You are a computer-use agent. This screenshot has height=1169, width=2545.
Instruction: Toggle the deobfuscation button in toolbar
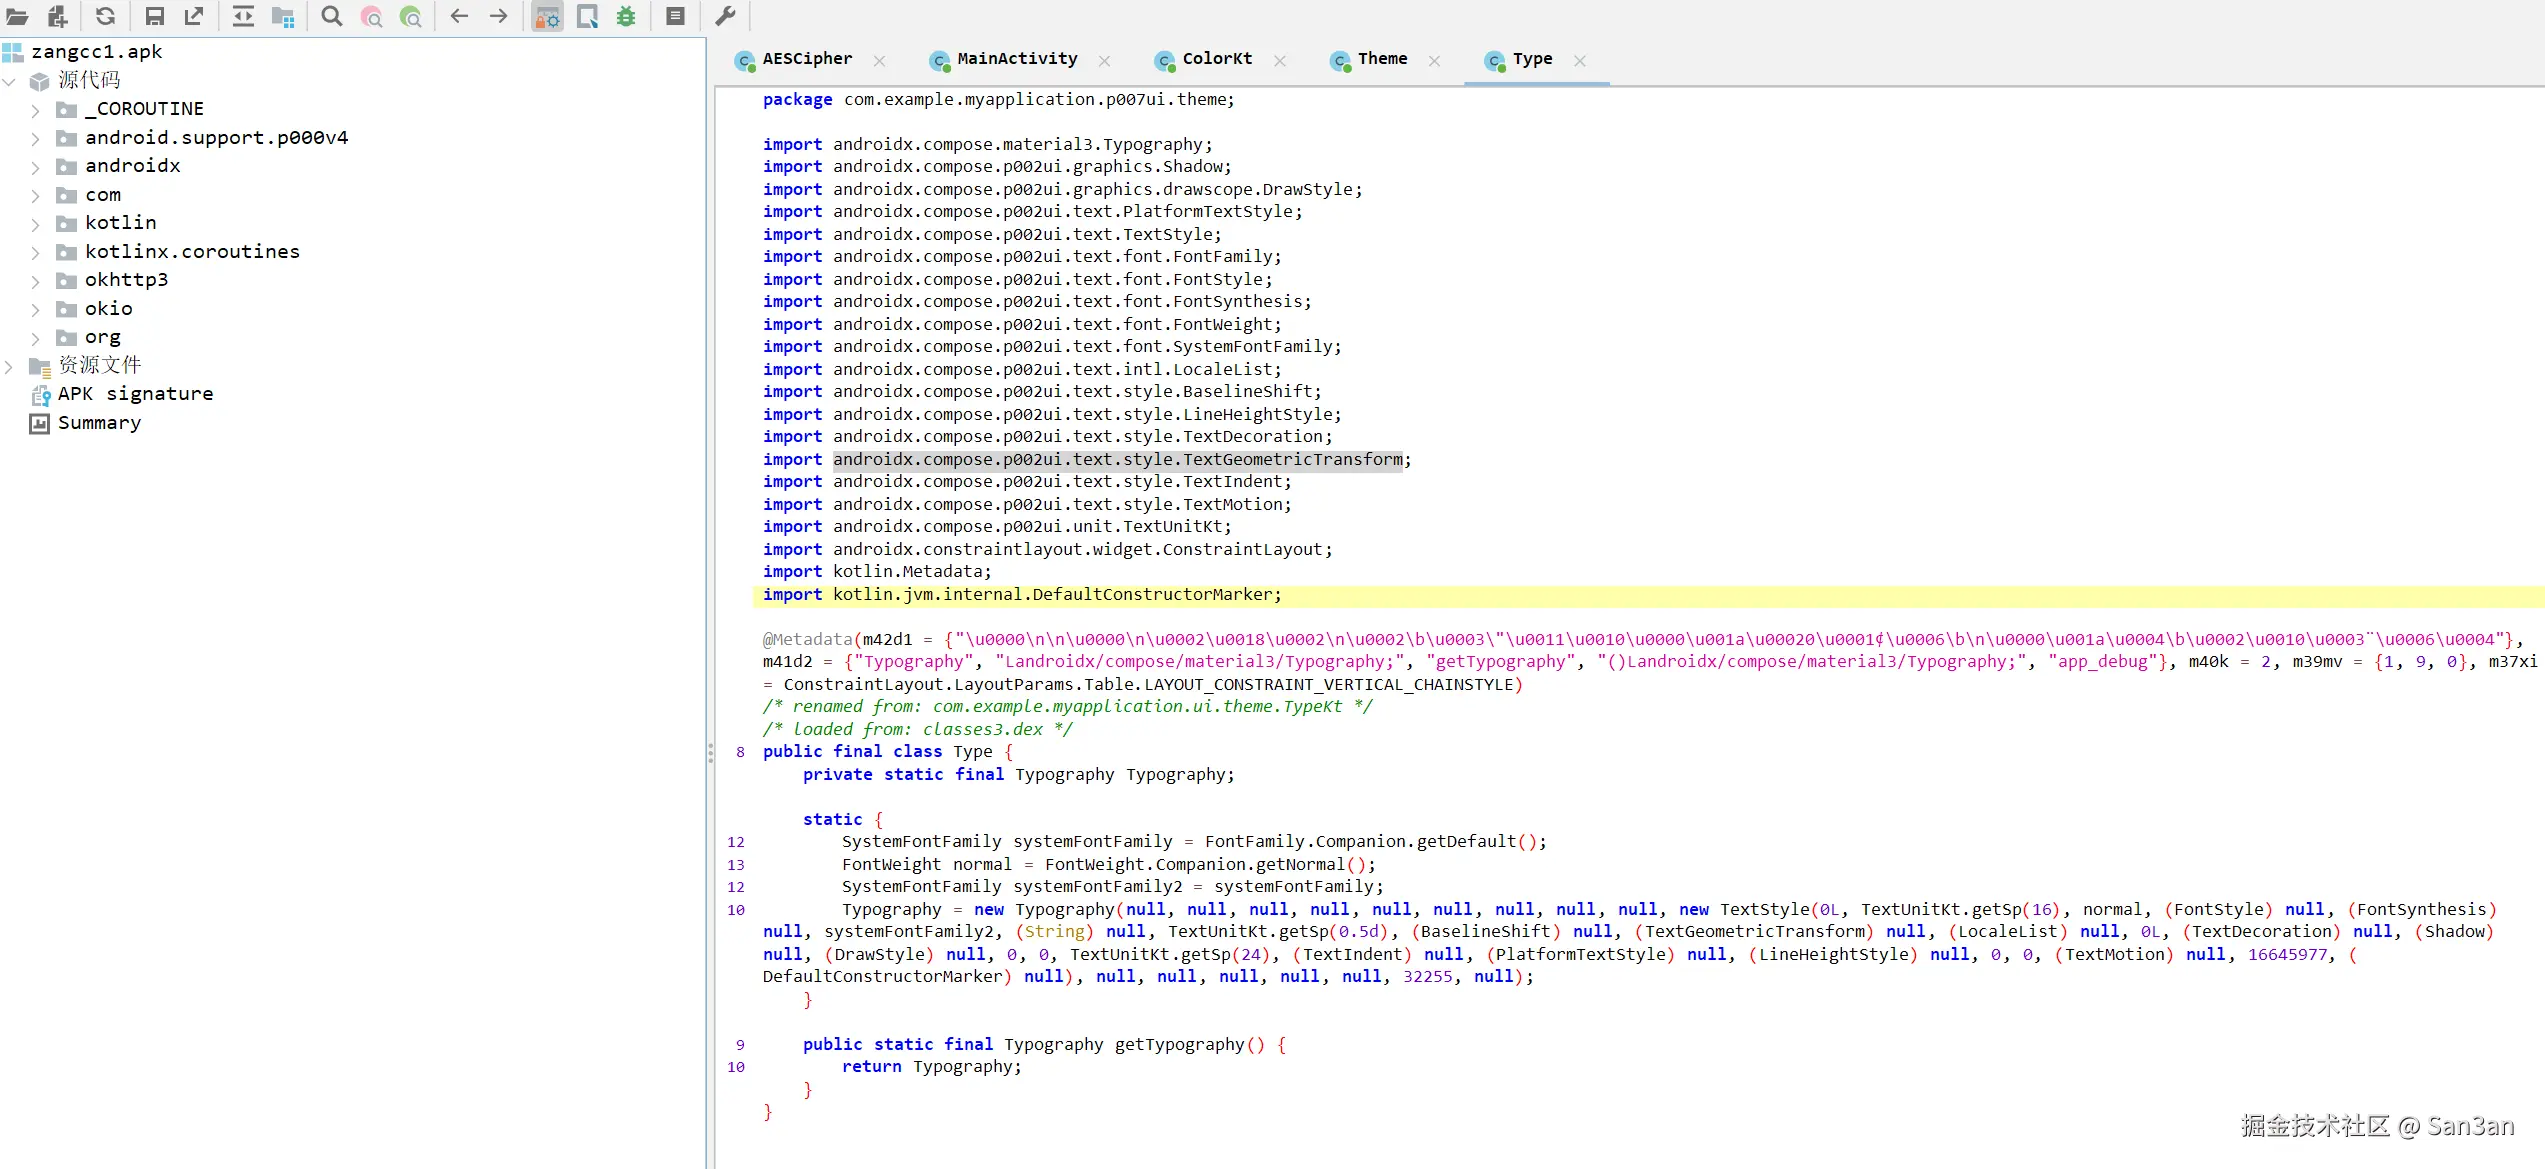pyautogui.click(x=547, y=16)
